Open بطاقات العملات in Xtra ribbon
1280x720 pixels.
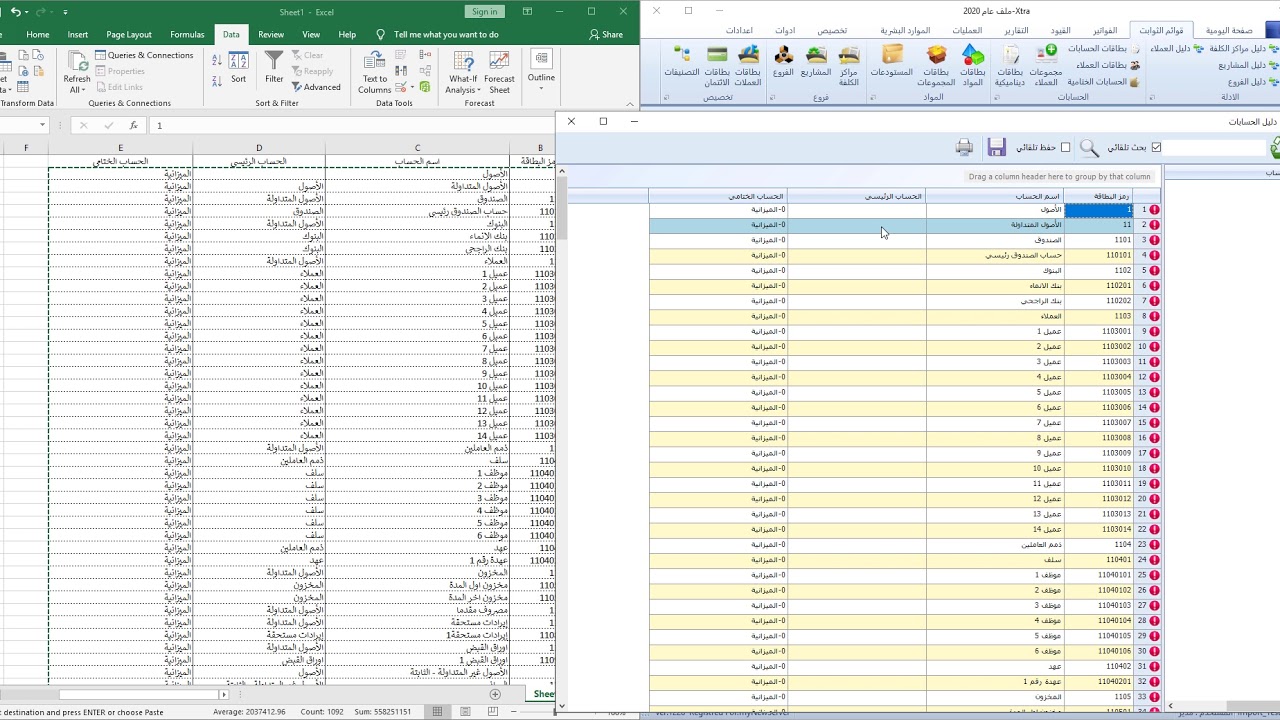[748, 65]
